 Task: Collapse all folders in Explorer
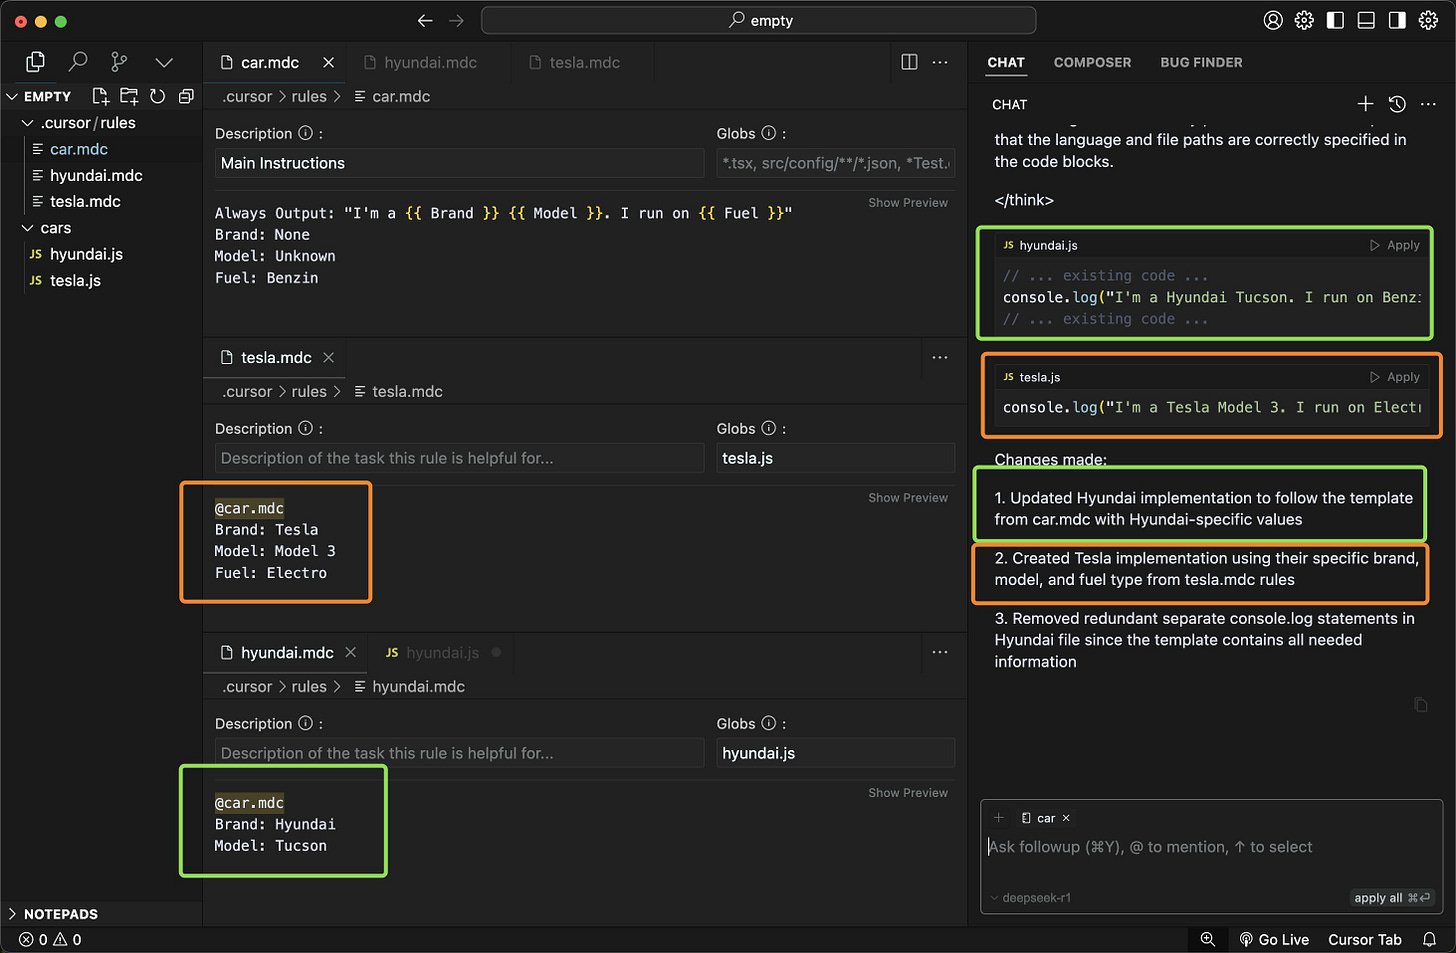(186, 96)
